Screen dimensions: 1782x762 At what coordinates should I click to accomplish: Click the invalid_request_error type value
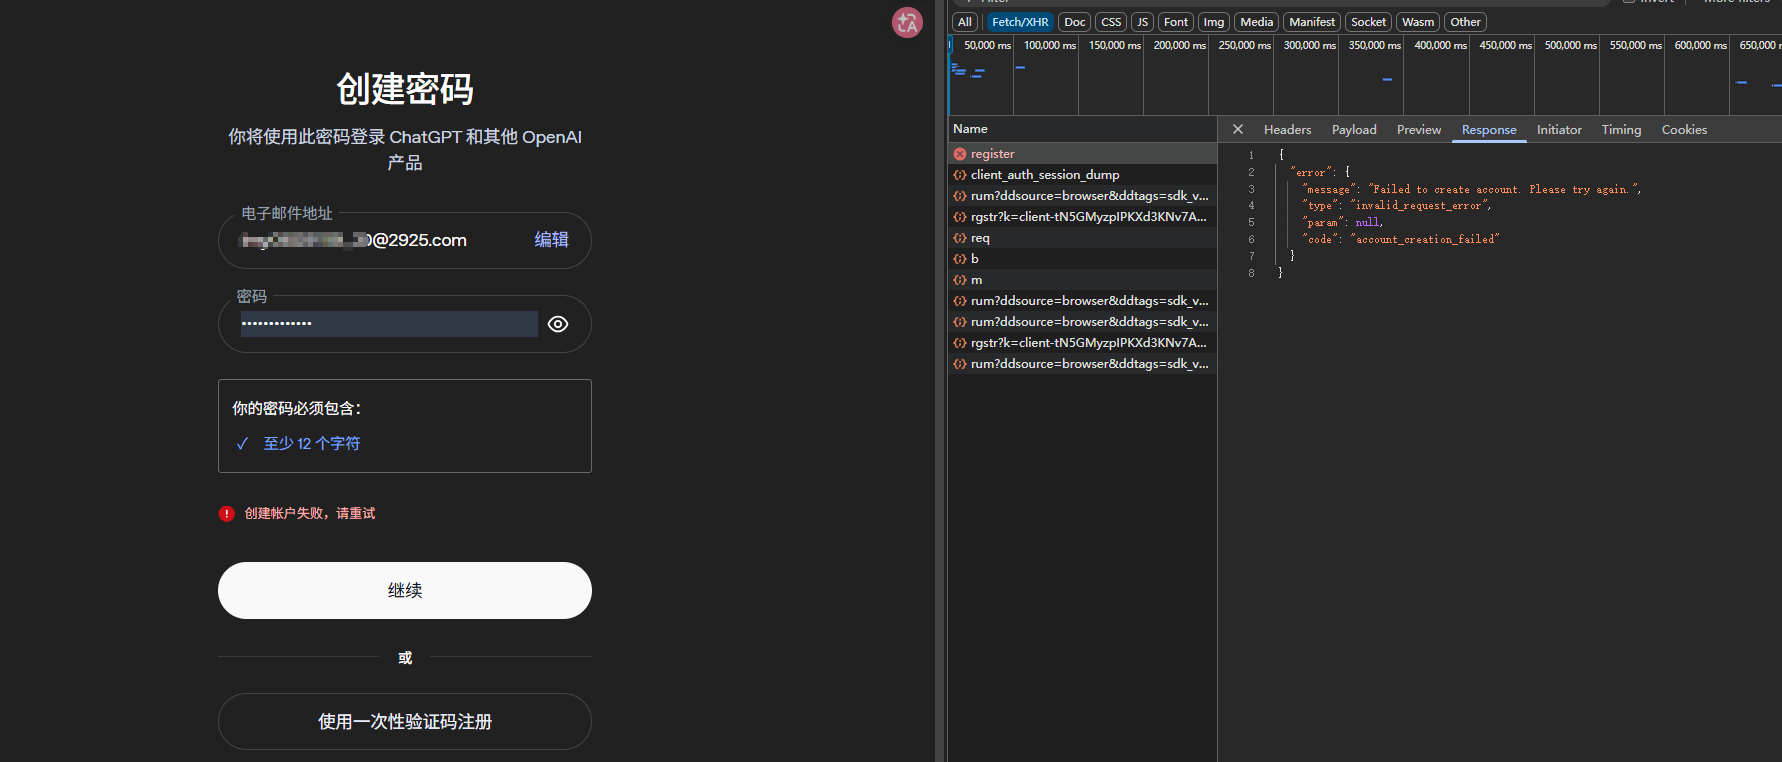pyautogui.click(x=1418, y=206)
